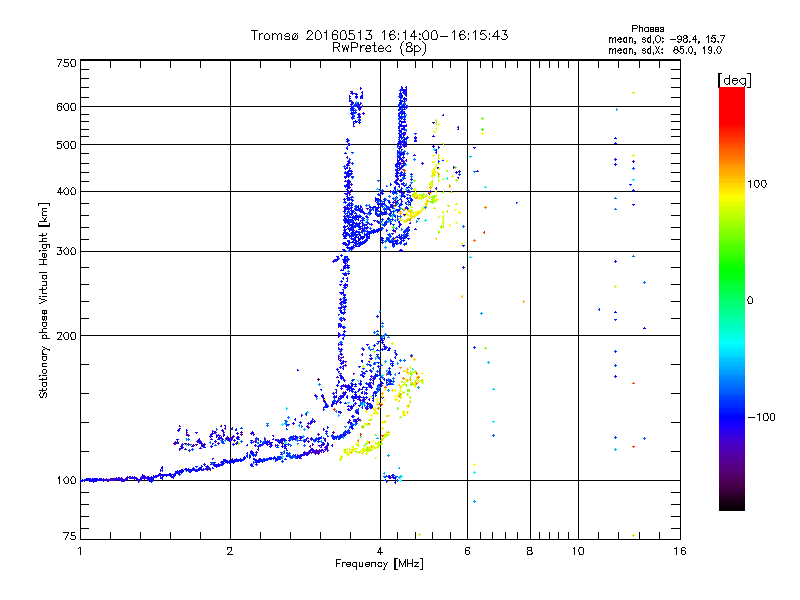The width and height of the screenshot is (800, 600).
Task: Click the x-axis tick label '4'
Action: click(380, 551)
